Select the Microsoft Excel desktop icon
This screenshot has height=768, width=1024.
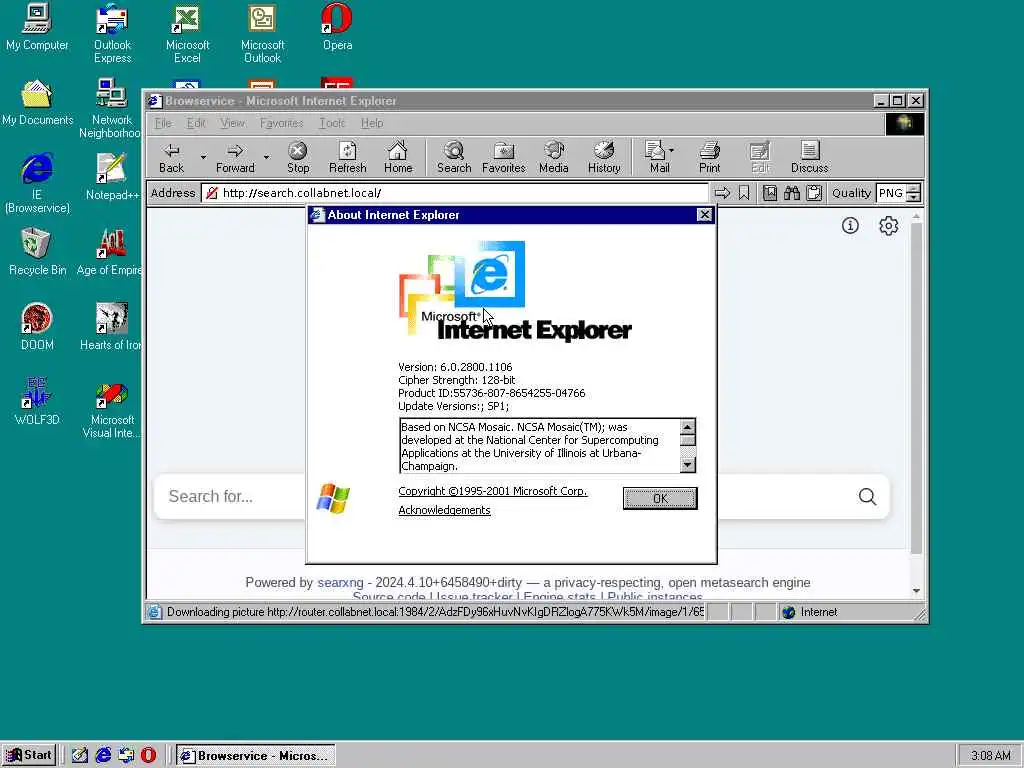187,33
